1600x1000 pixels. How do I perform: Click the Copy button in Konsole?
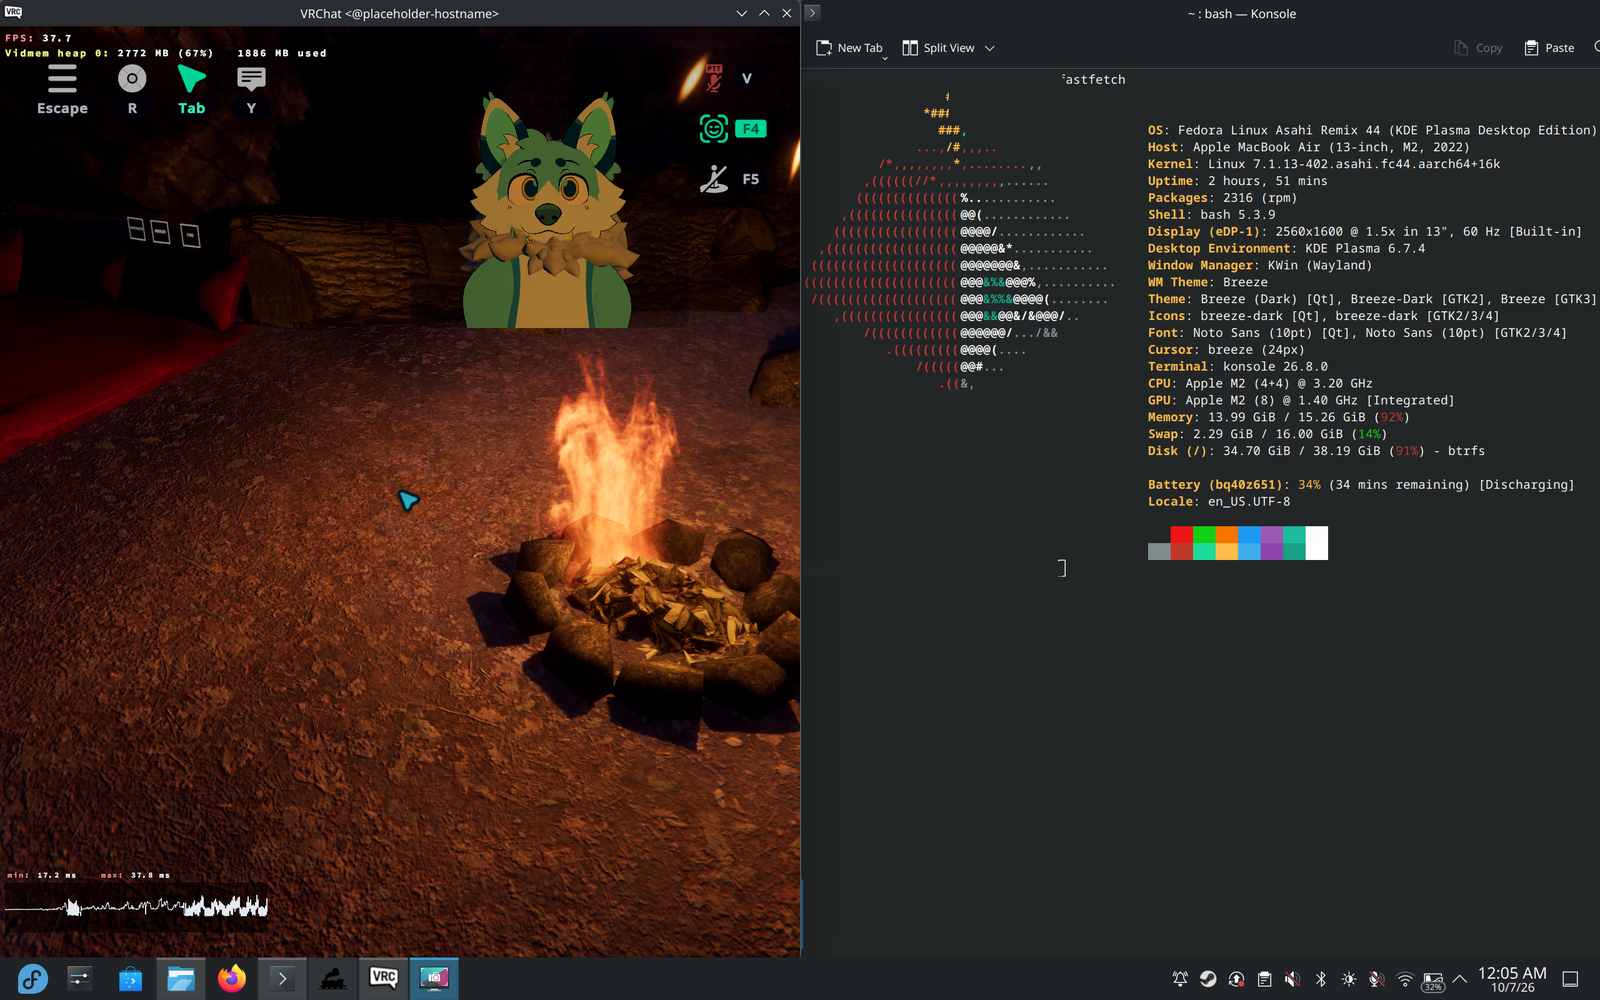coord(1478,48)
